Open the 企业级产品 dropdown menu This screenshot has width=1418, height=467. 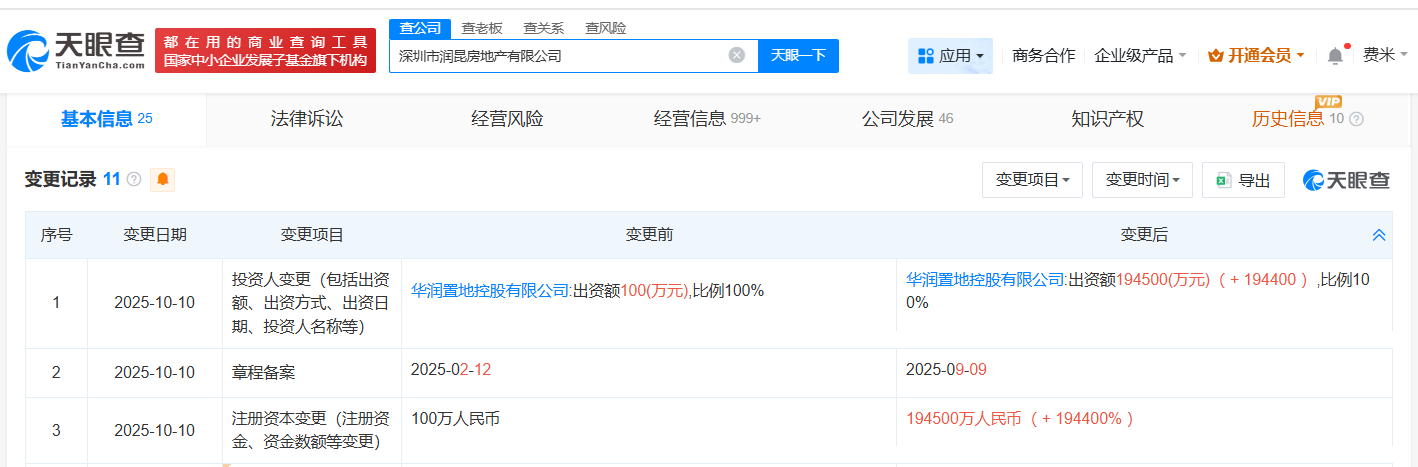click(x=1140, y=56)
